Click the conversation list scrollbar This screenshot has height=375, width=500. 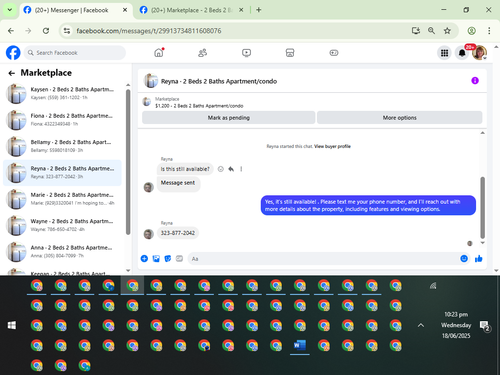[x=128, y=162]
